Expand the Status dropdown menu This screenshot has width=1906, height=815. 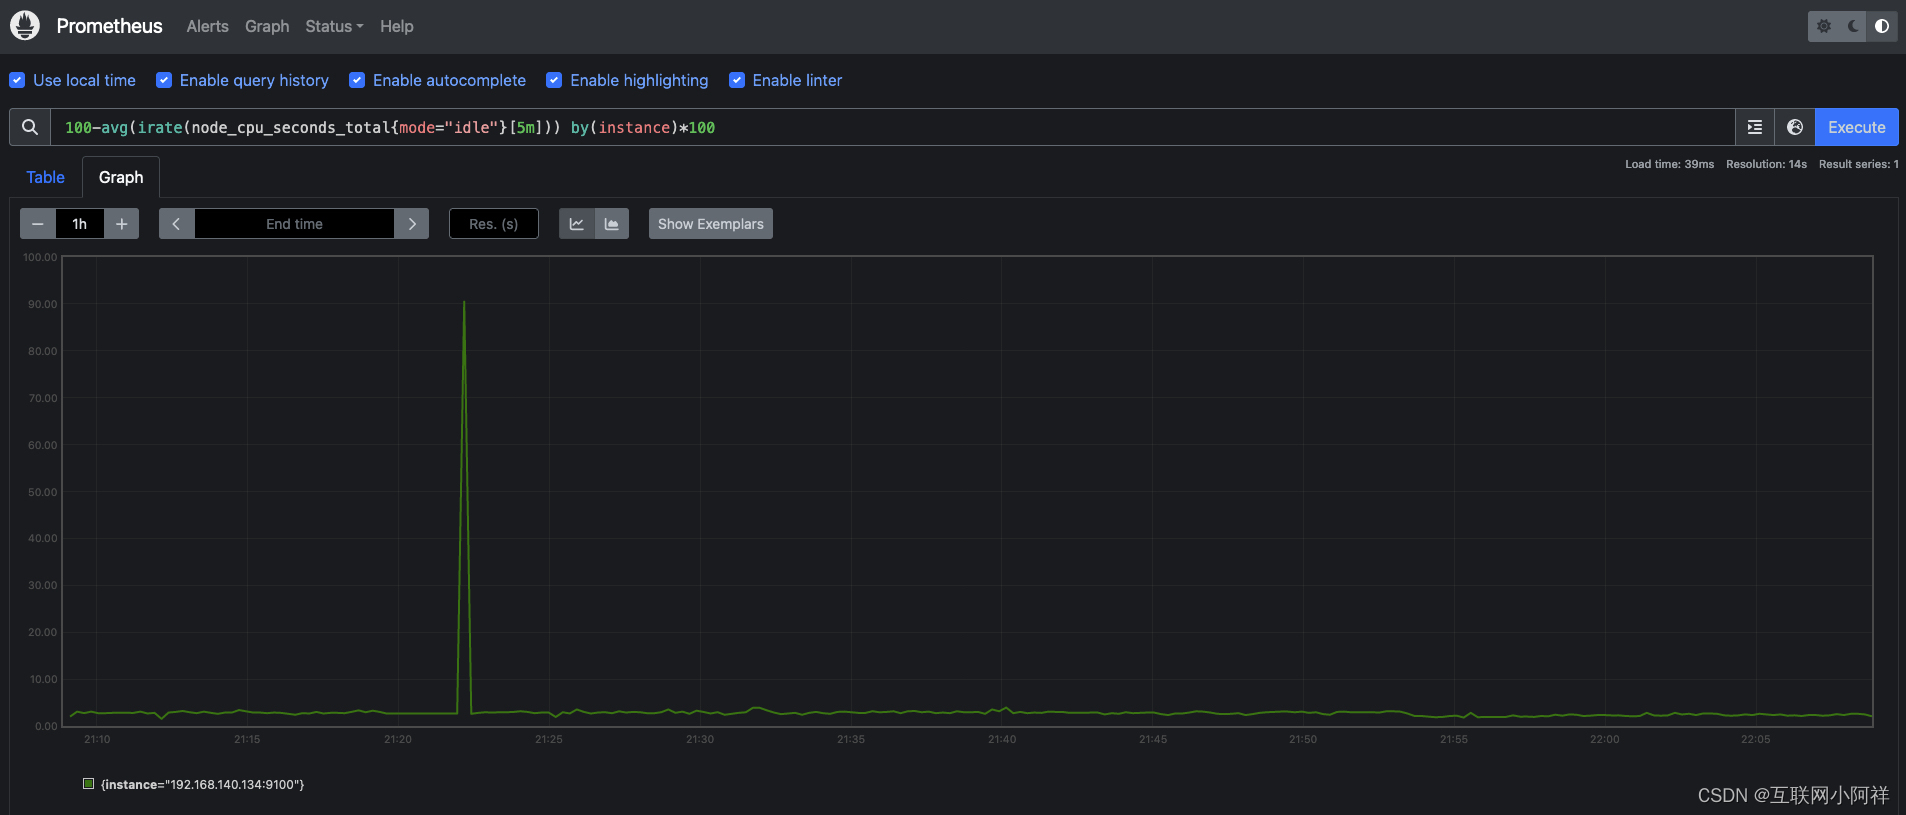pyautogui.click(x=334, y=26)
